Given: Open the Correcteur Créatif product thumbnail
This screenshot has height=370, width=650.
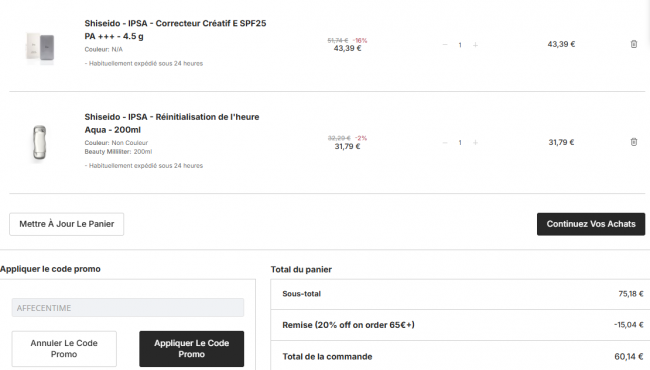Looking at the screenshot, I should (40, 47).
